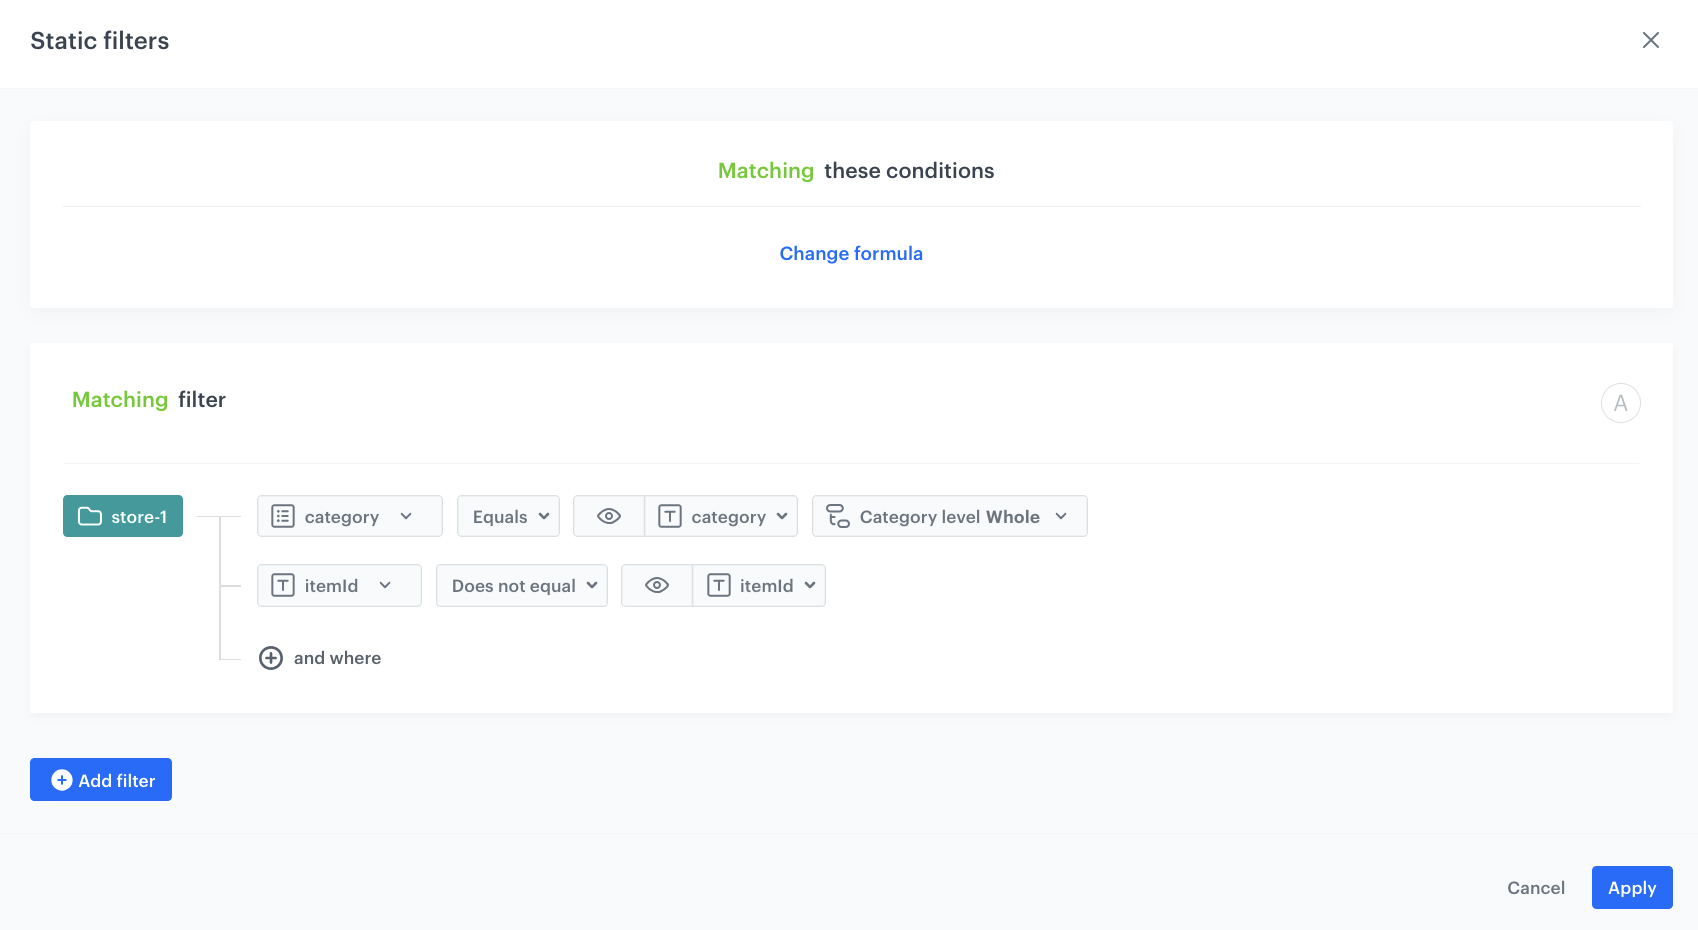Screen dimensions: 1698x930
Task: Open the Does not equal operator dropdown
Action: click(x=522, y=585)
